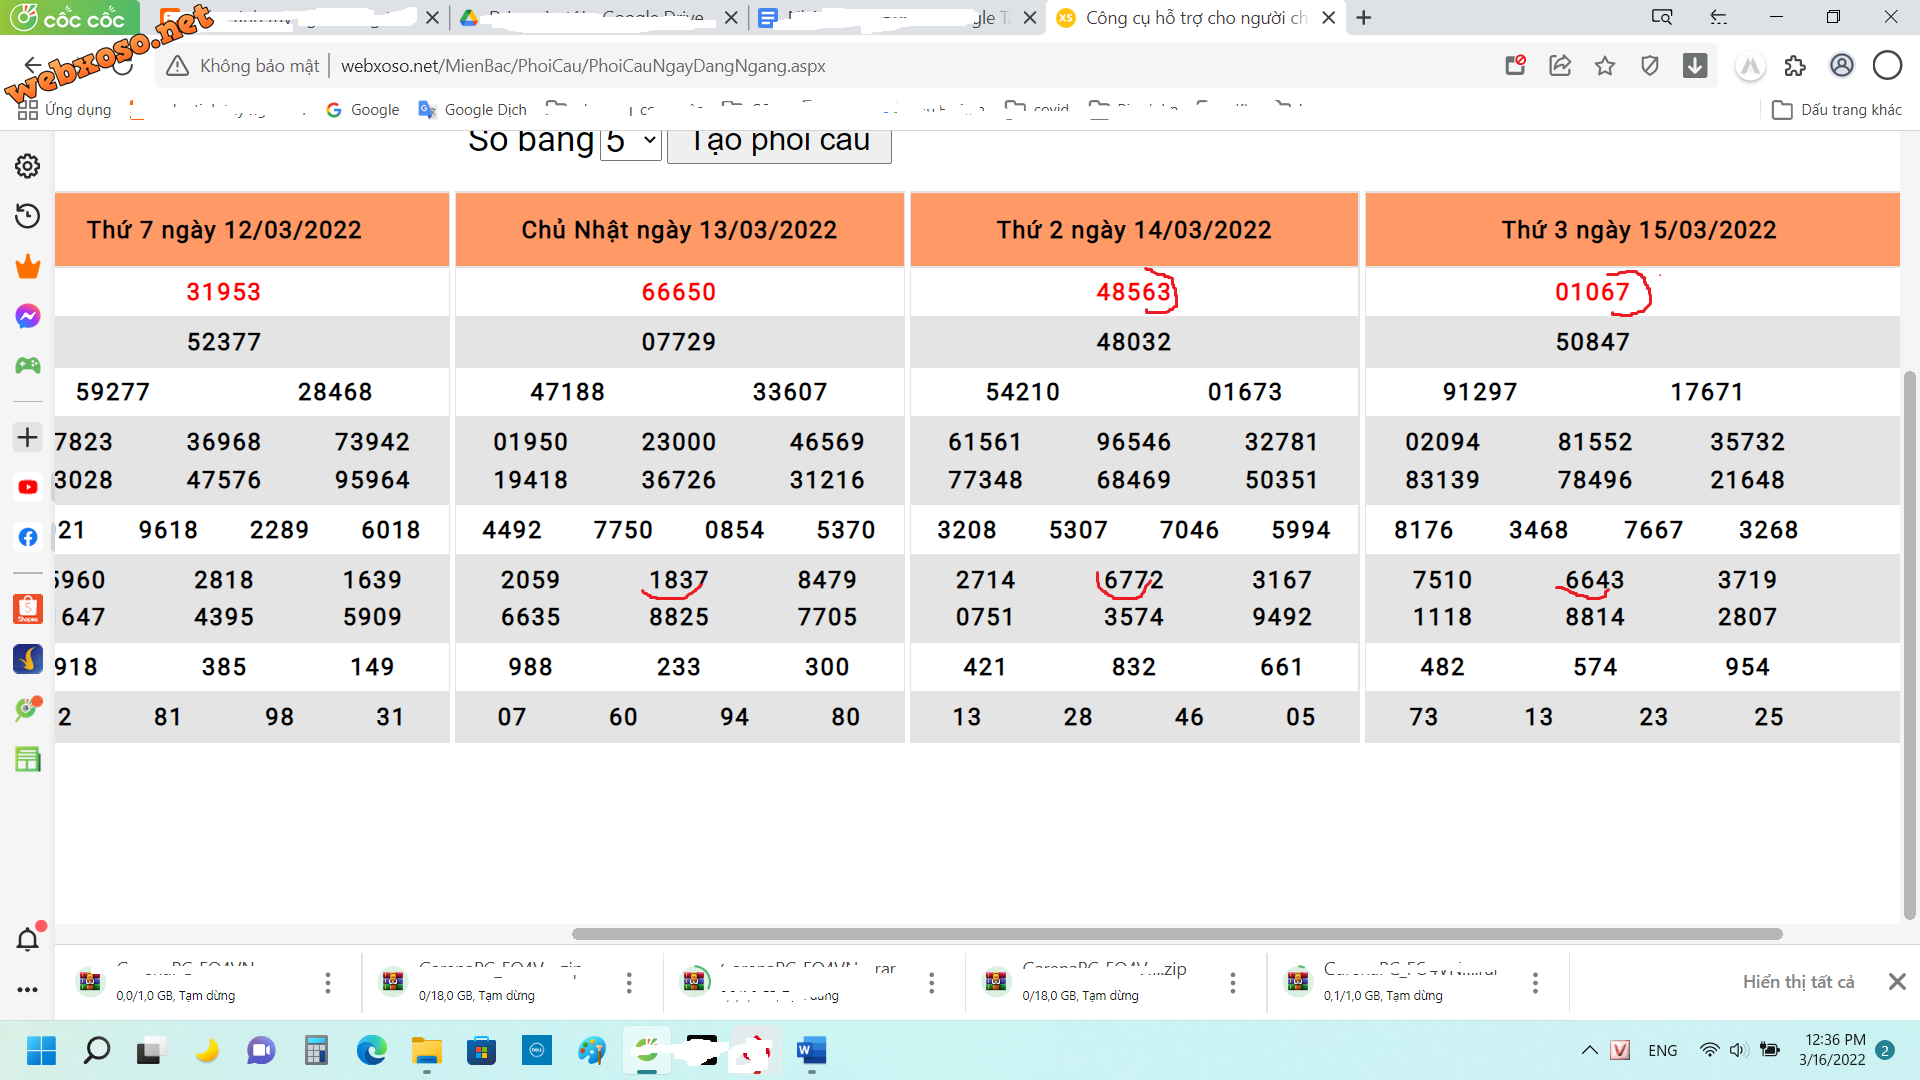The image size is (1920, 1080).
Task: Click header Chủ Nhật ngày 13/03/2022
Action: tap(679, 230)
